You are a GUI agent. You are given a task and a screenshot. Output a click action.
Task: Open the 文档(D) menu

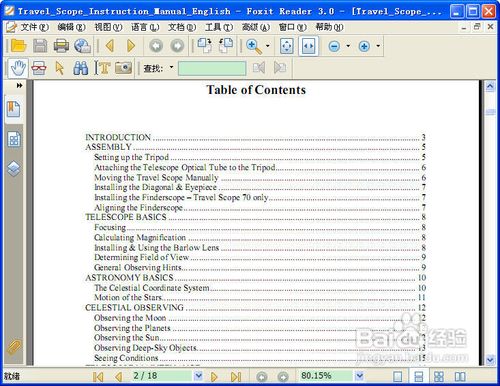182,27
